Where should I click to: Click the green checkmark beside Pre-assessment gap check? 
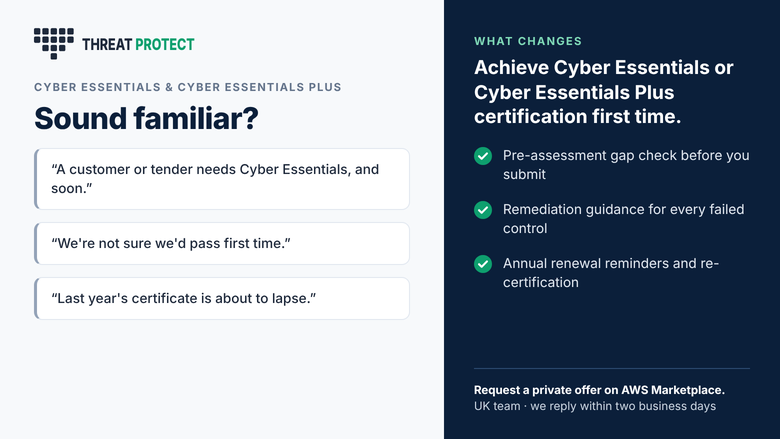[x=483, y=156]
